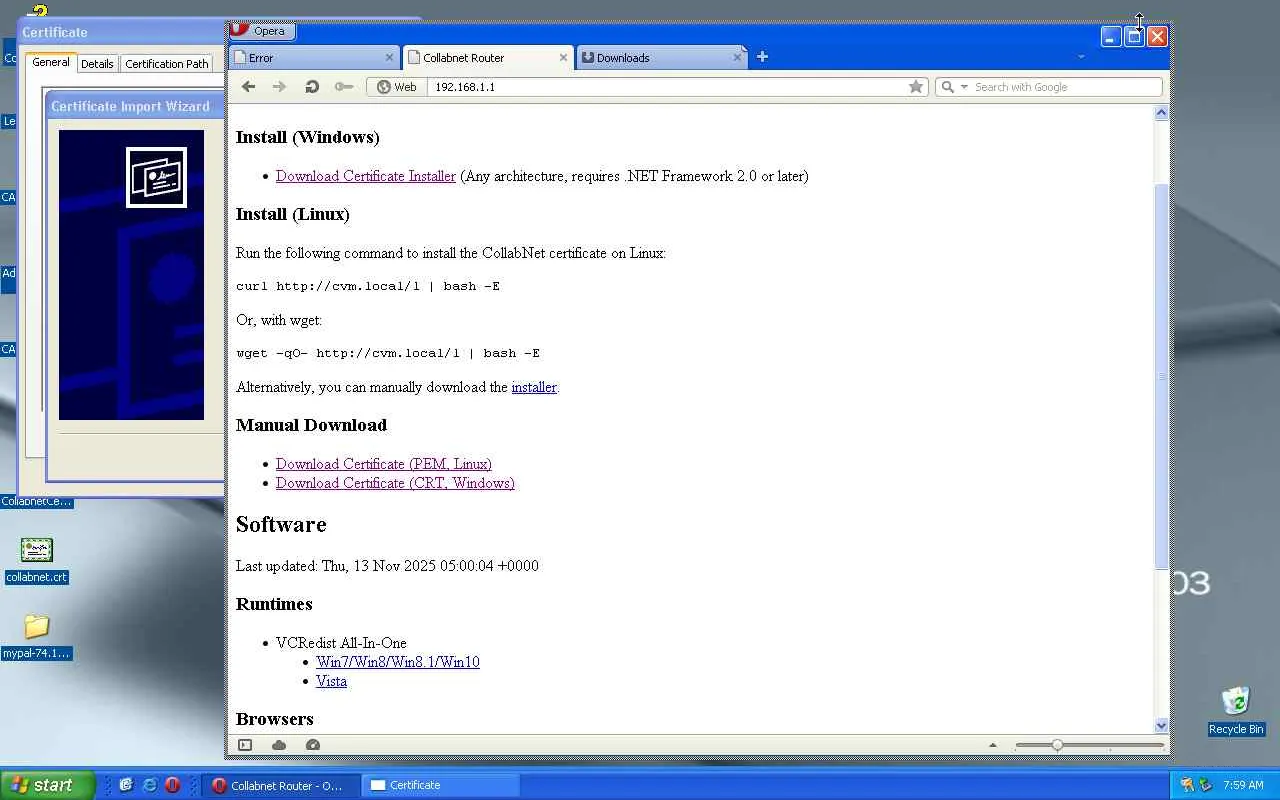Open Opera Link cloud icon
This screenshot has height=800, width=1280.
point(279,745)
